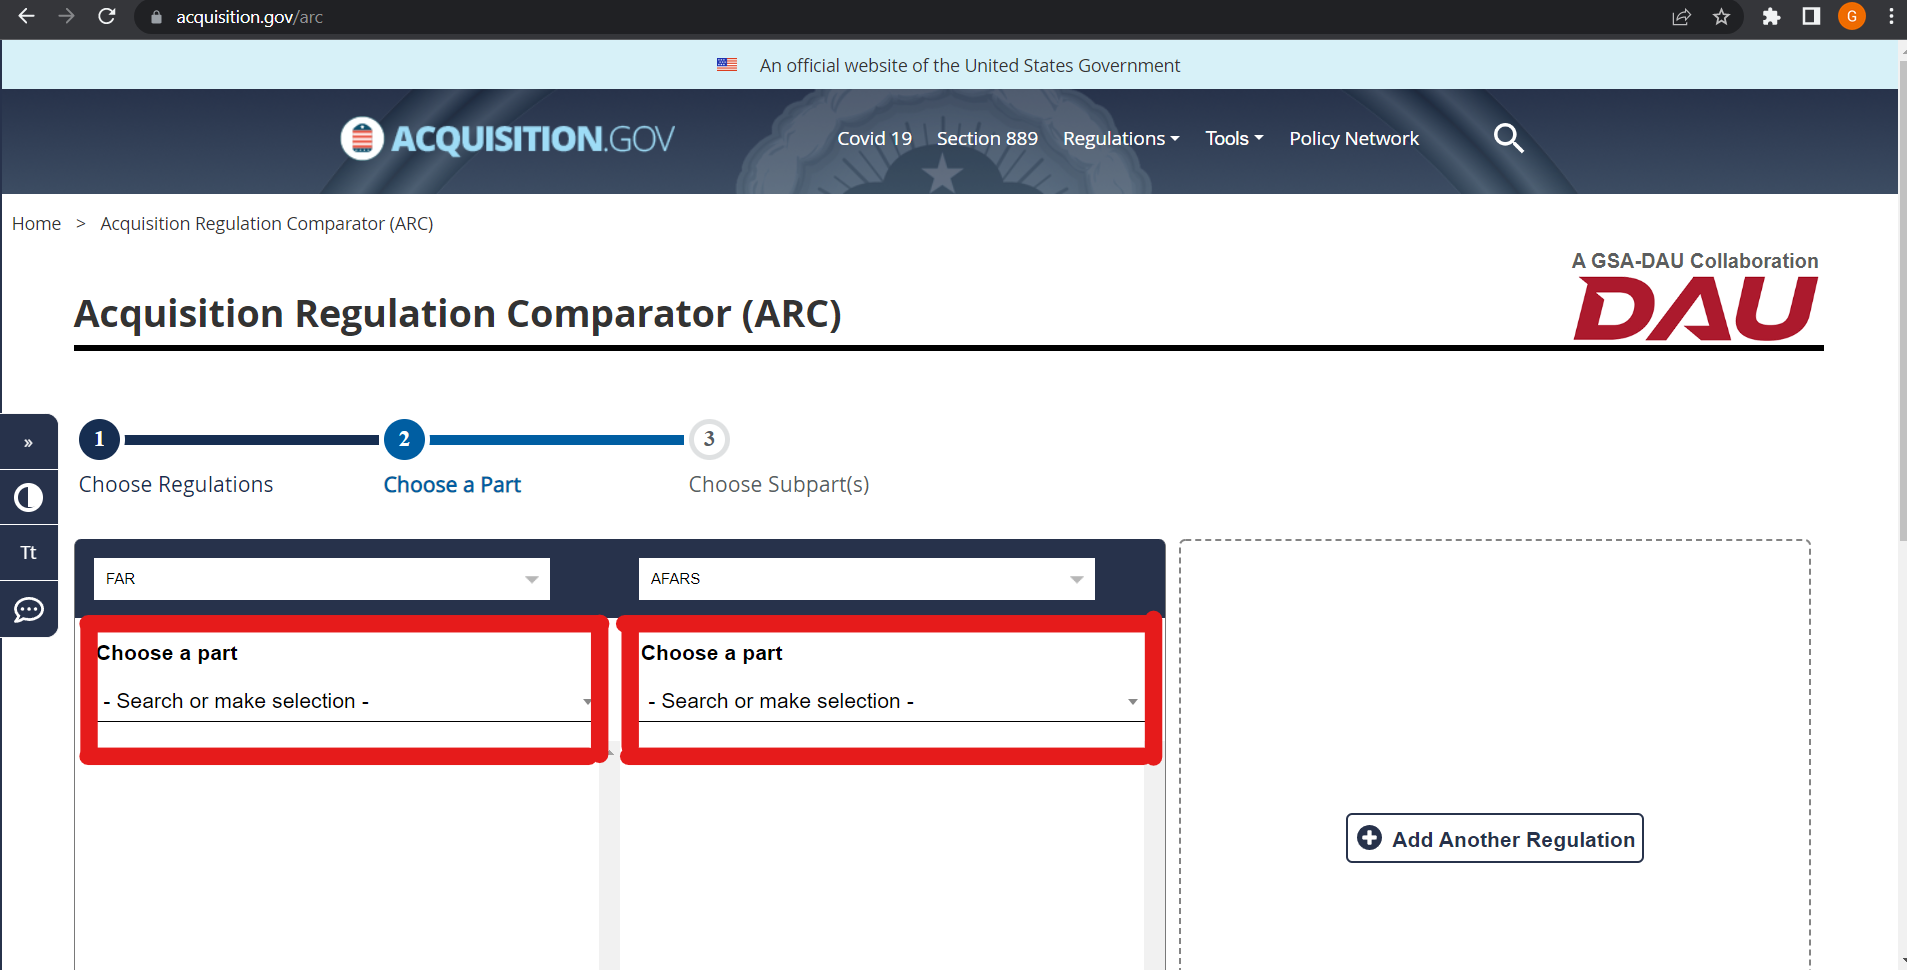Image resolution: width=1907 pixels, height=970 pixels.
Task: Expand the sidebar with the » icon
Action: [28, 441]
